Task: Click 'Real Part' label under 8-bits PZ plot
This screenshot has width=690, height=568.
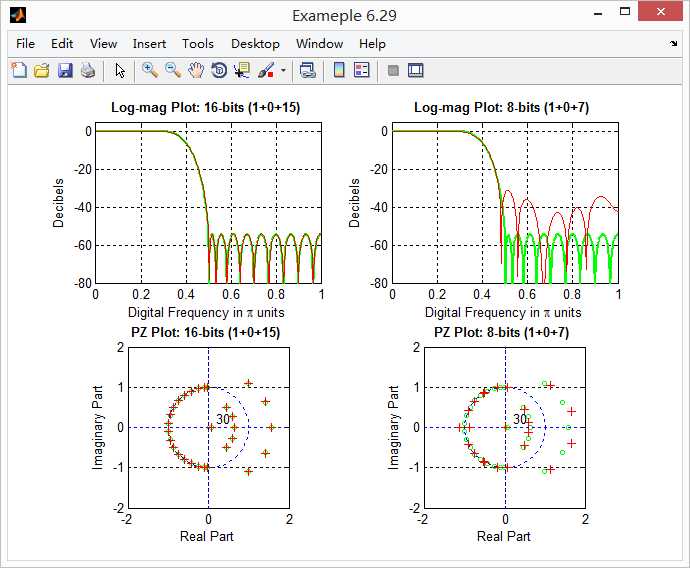Action: (504, 536)
